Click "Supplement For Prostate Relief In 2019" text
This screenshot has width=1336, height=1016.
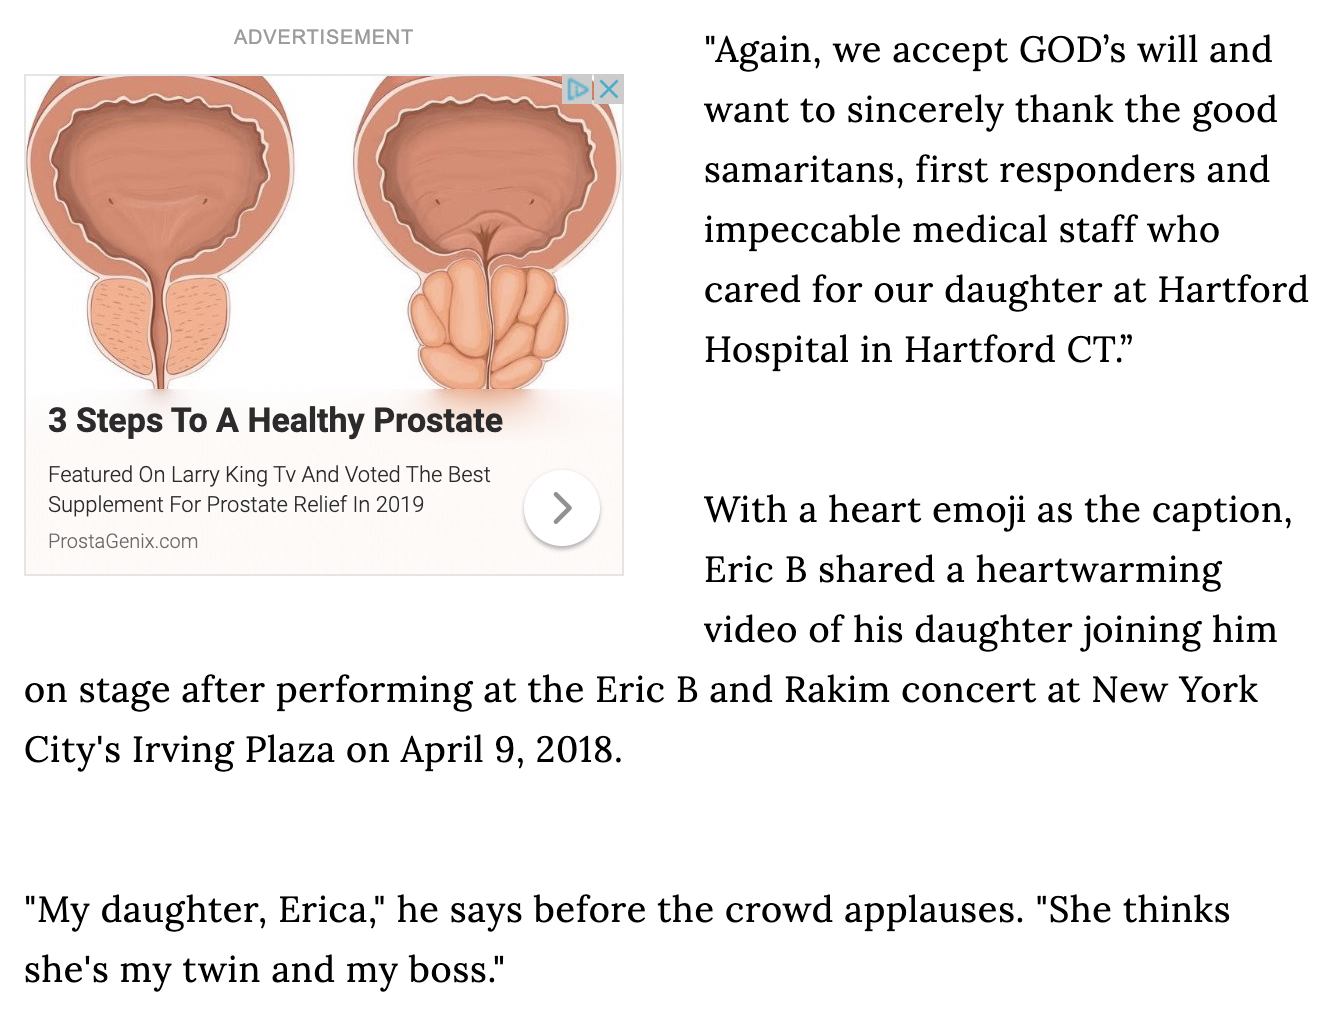point(236,504)
